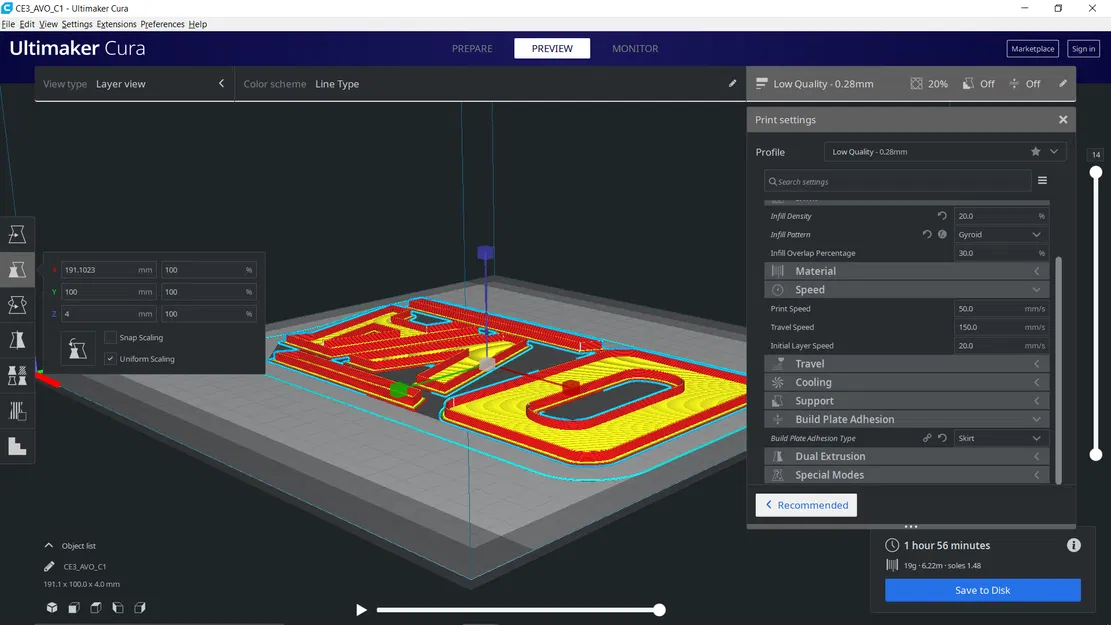The width and height of the screenshot is (1111, 625).
Task: Click the Travel Speed value field
Action: pyautogui.click(x=1000, y=327)
